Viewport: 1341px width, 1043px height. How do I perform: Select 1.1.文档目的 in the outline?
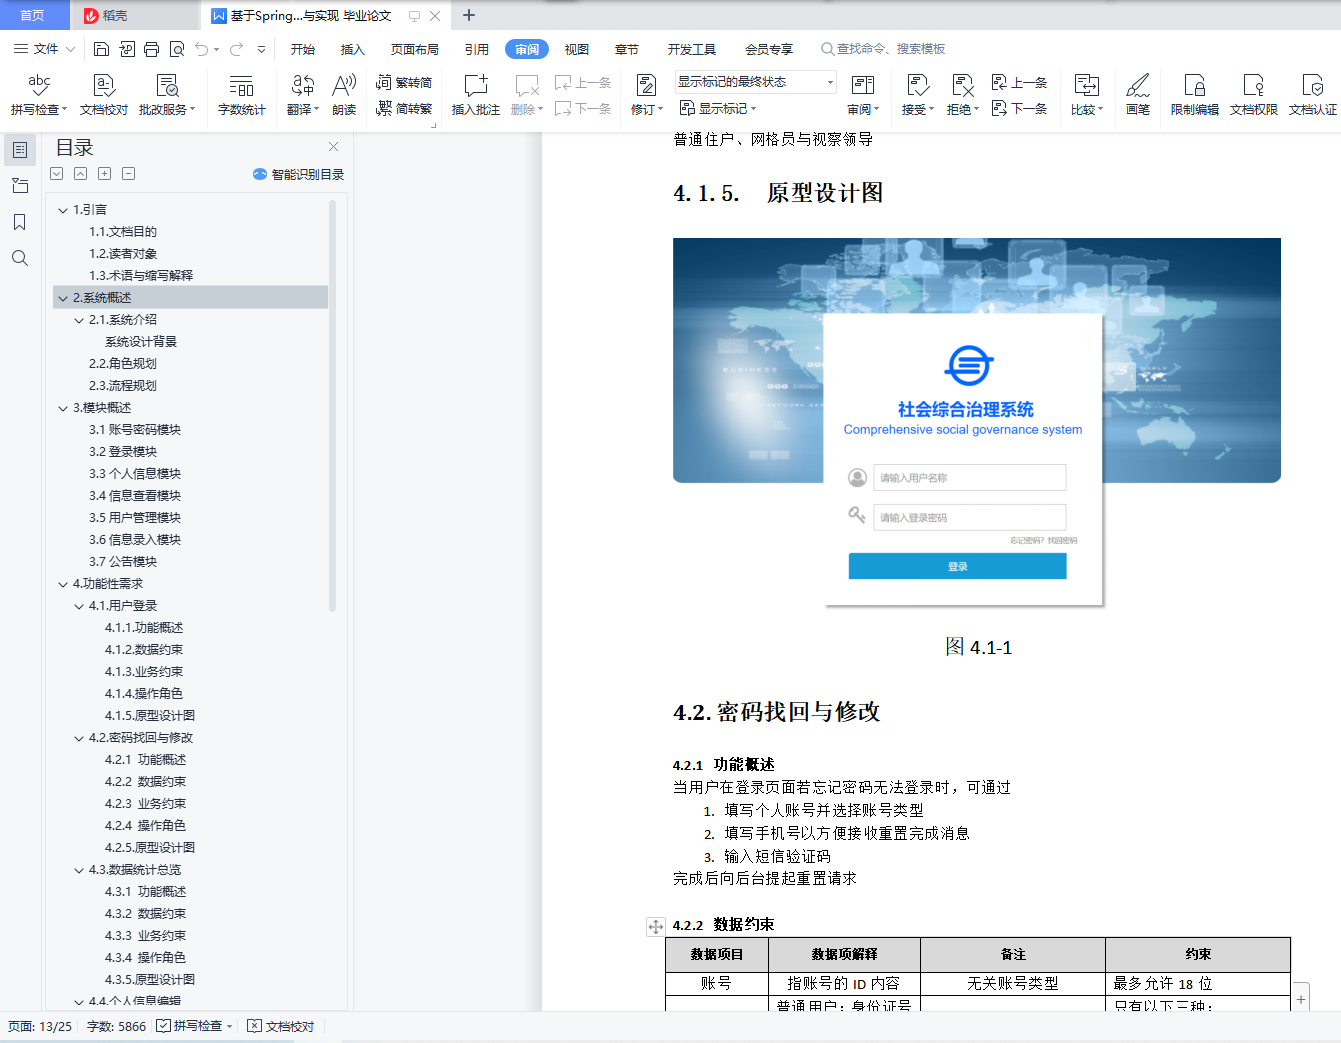coord(123,232)
